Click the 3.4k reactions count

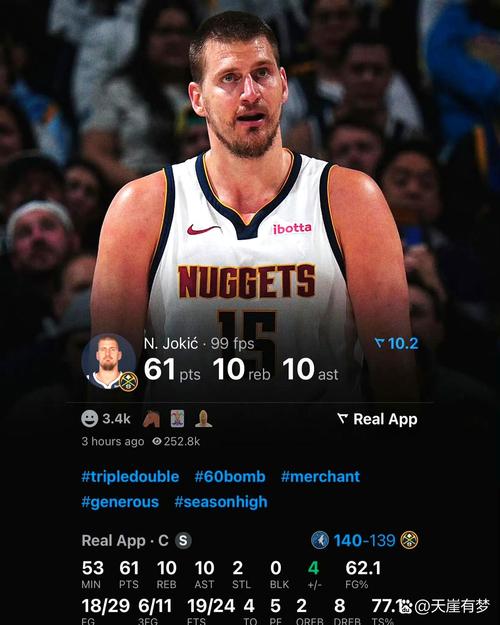coord(116,419)
